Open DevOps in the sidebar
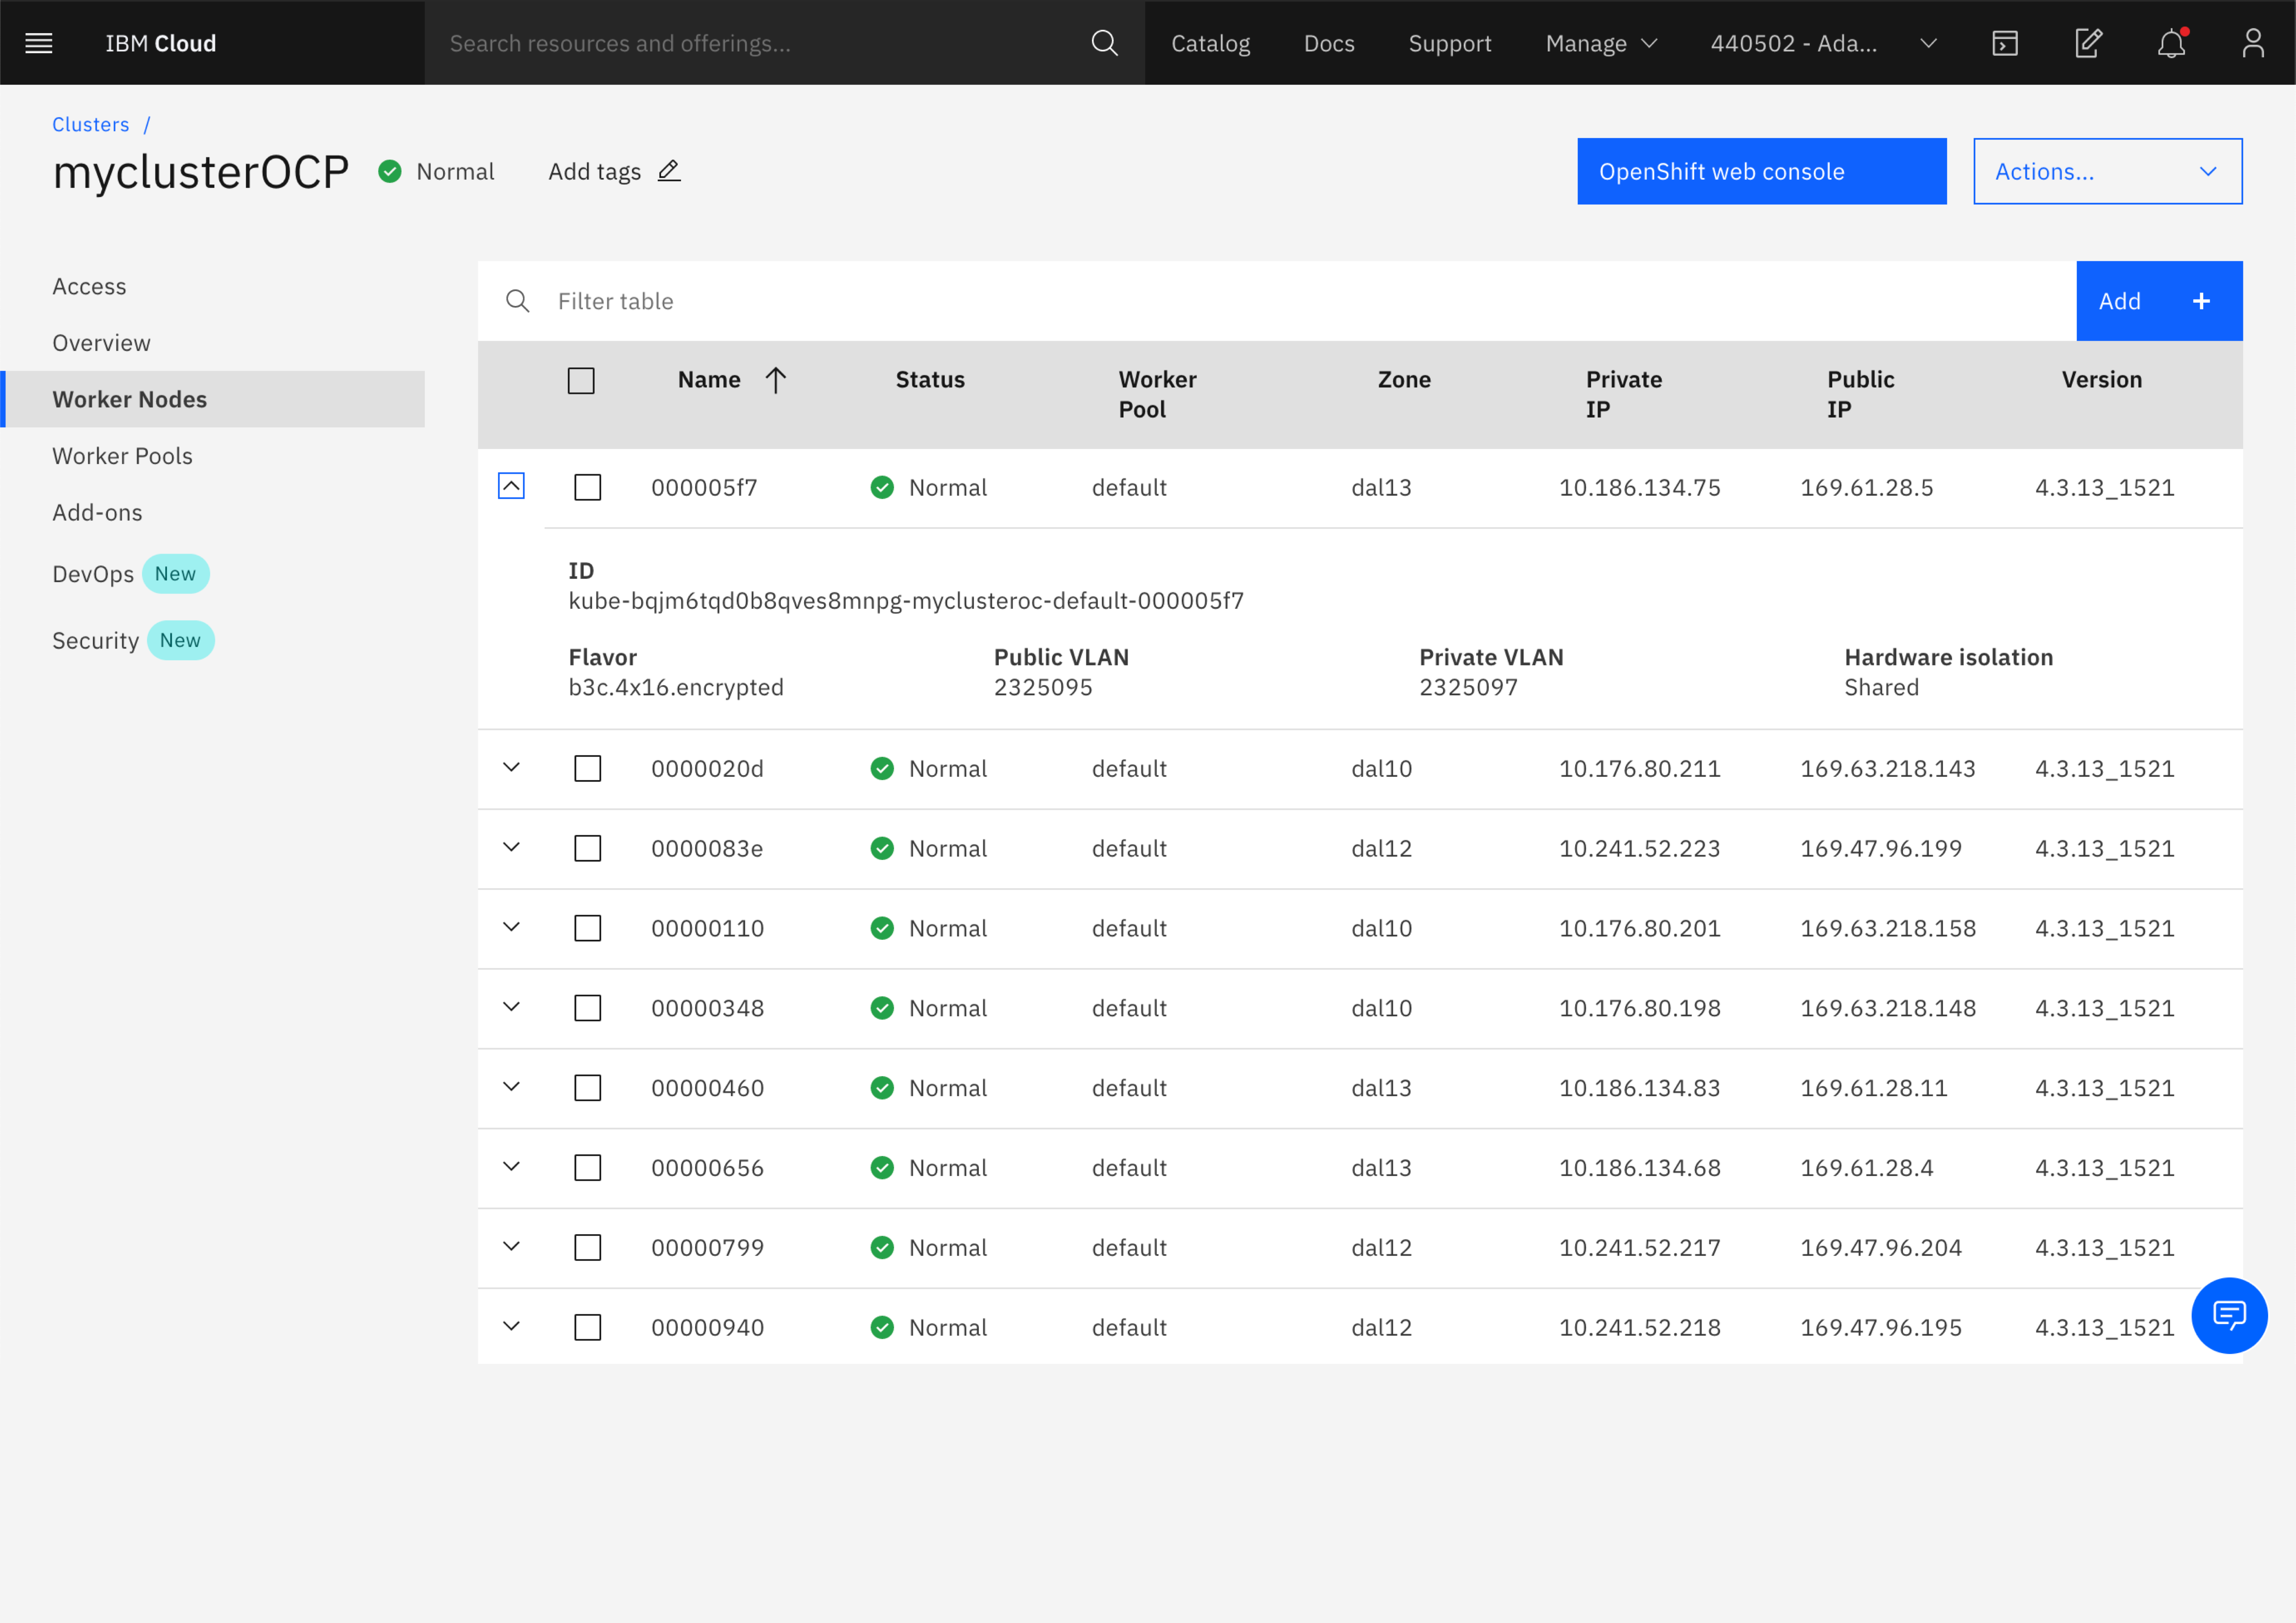The height and width of the screenshot is (1623, 2296). pyautogui.click(x=93, y=574)
